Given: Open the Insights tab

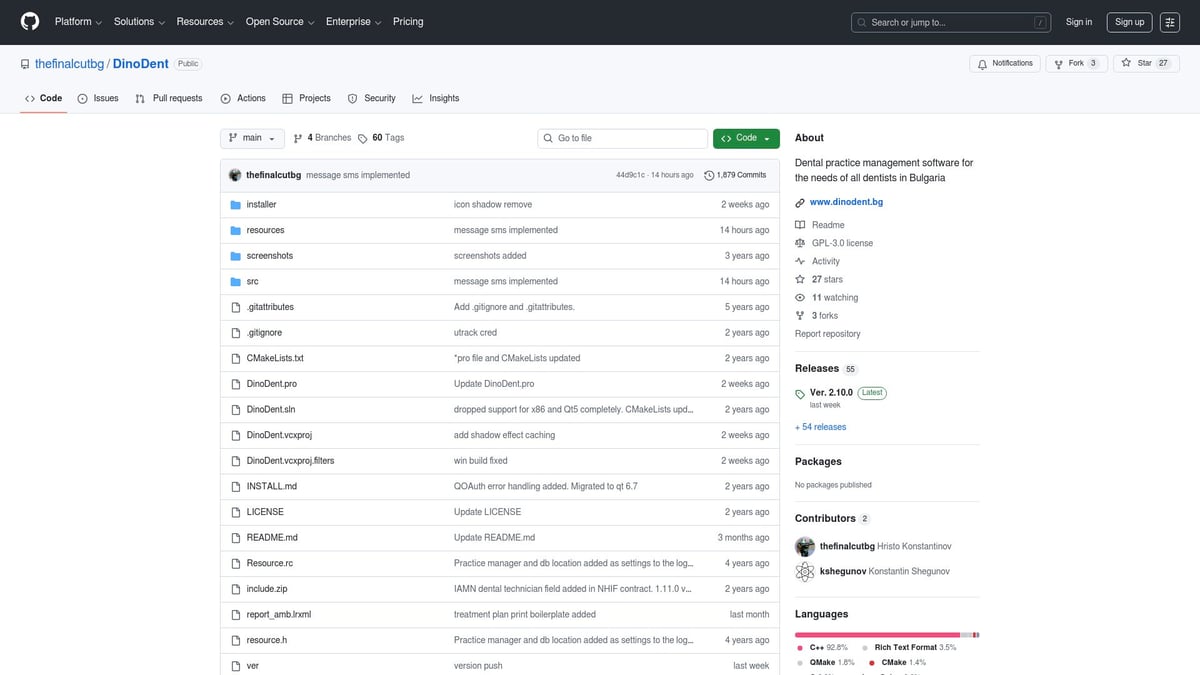Looking at the screenshot, I should (436, 98).
